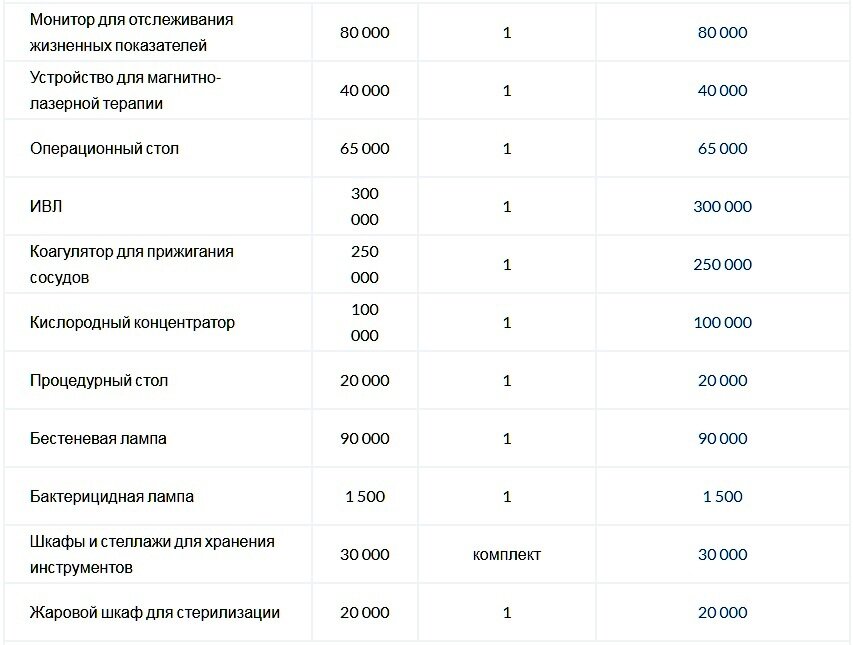The image size is (853, 645).
Task: Select the 'ИВЛ' equipment name
Action: coord(46,207)
